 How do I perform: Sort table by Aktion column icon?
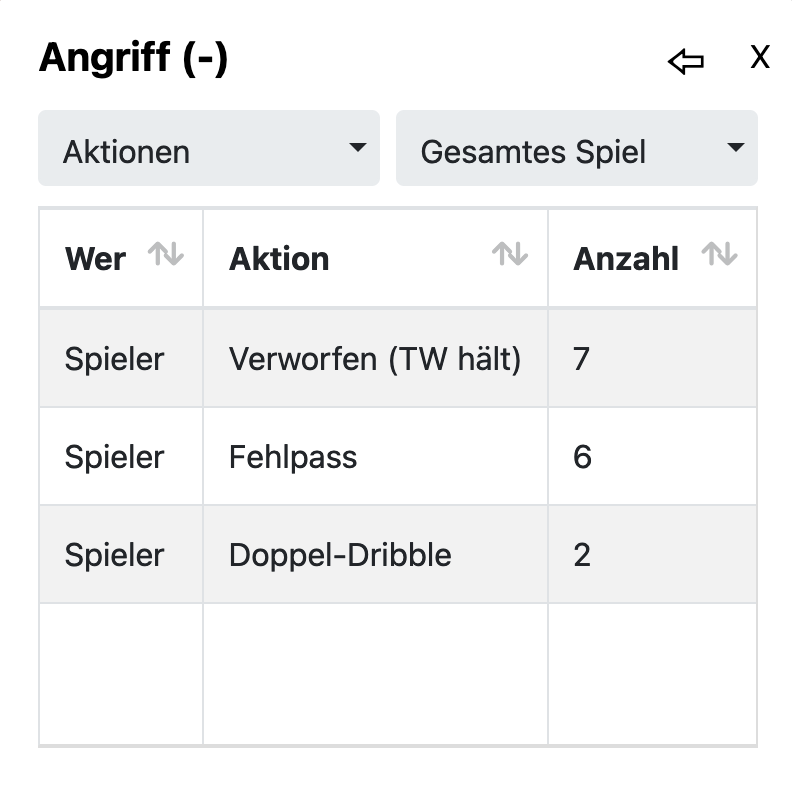[x=510, y=255]
